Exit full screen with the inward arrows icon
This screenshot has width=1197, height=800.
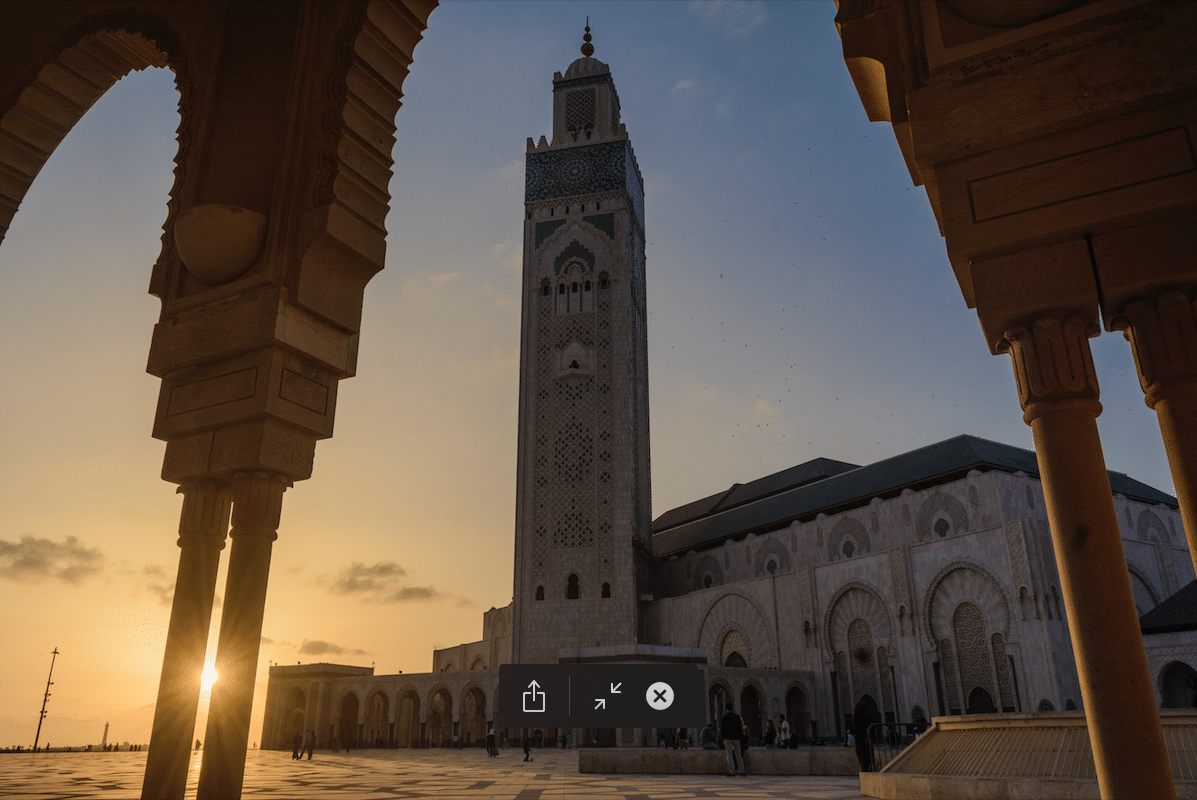(x=607, y=696)
